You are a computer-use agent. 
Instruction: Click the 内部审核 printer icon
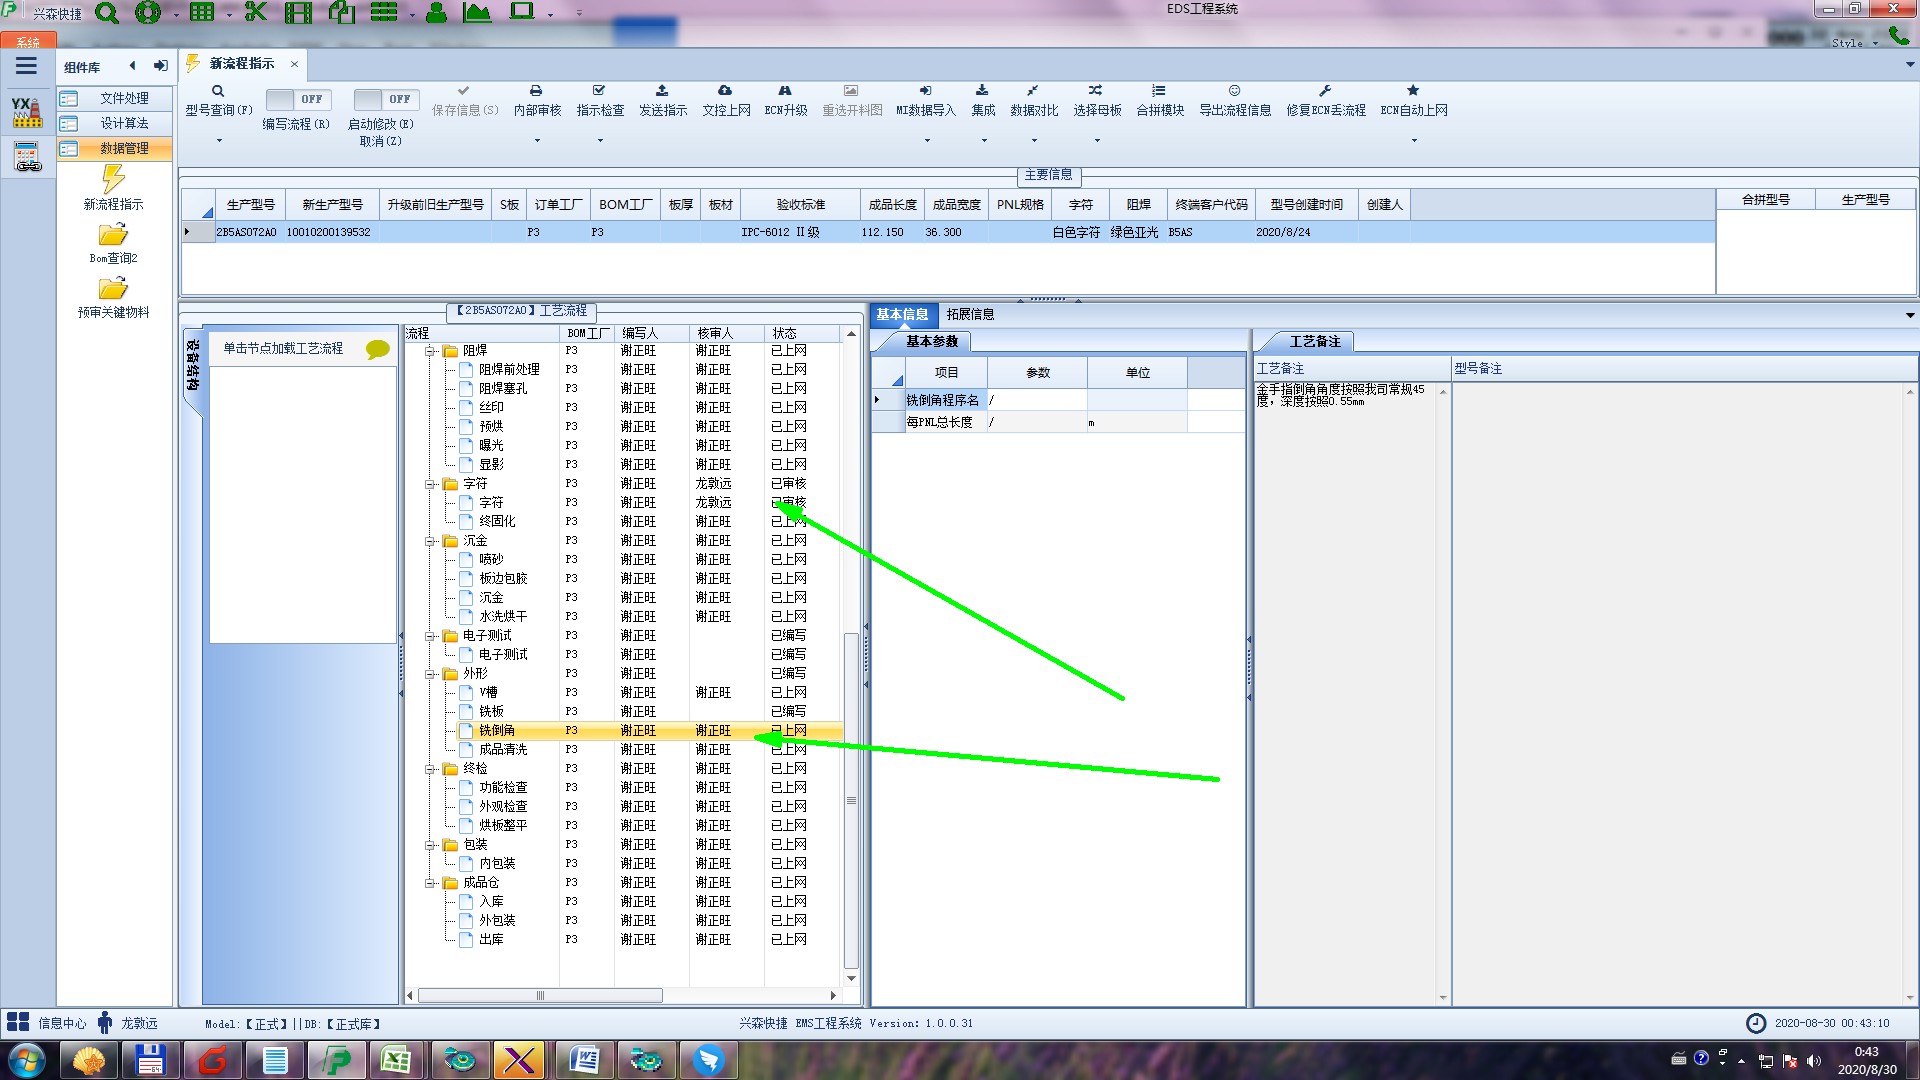pyautogui.click(x=536, y=91)
